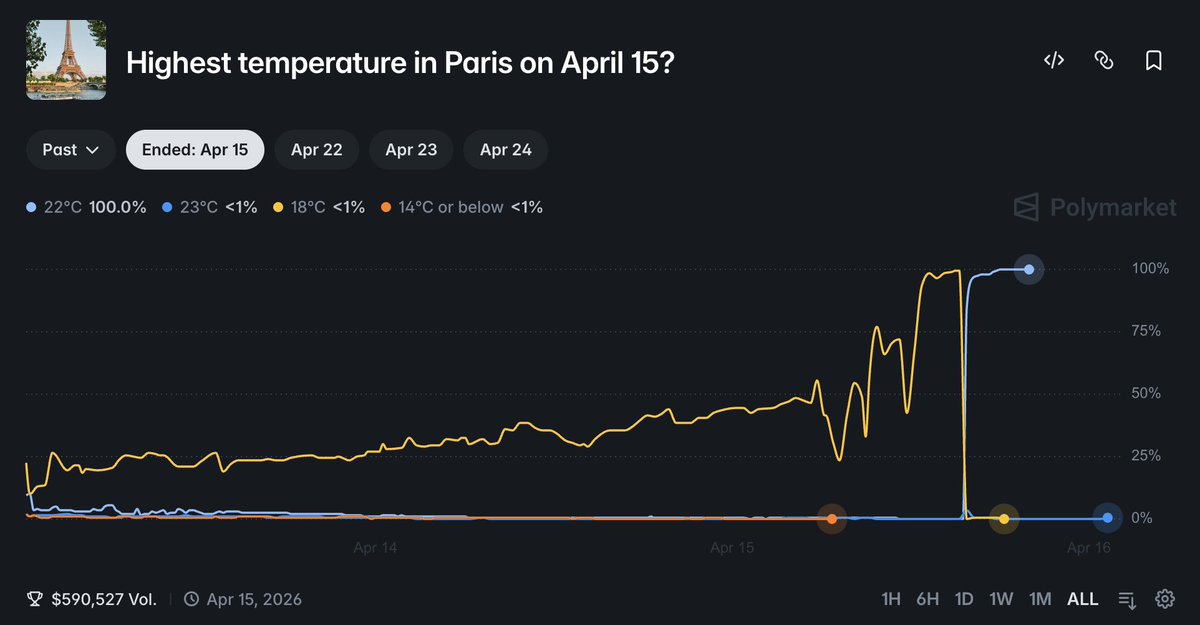Click the clock icon next to resolution date

click(190, 599)
